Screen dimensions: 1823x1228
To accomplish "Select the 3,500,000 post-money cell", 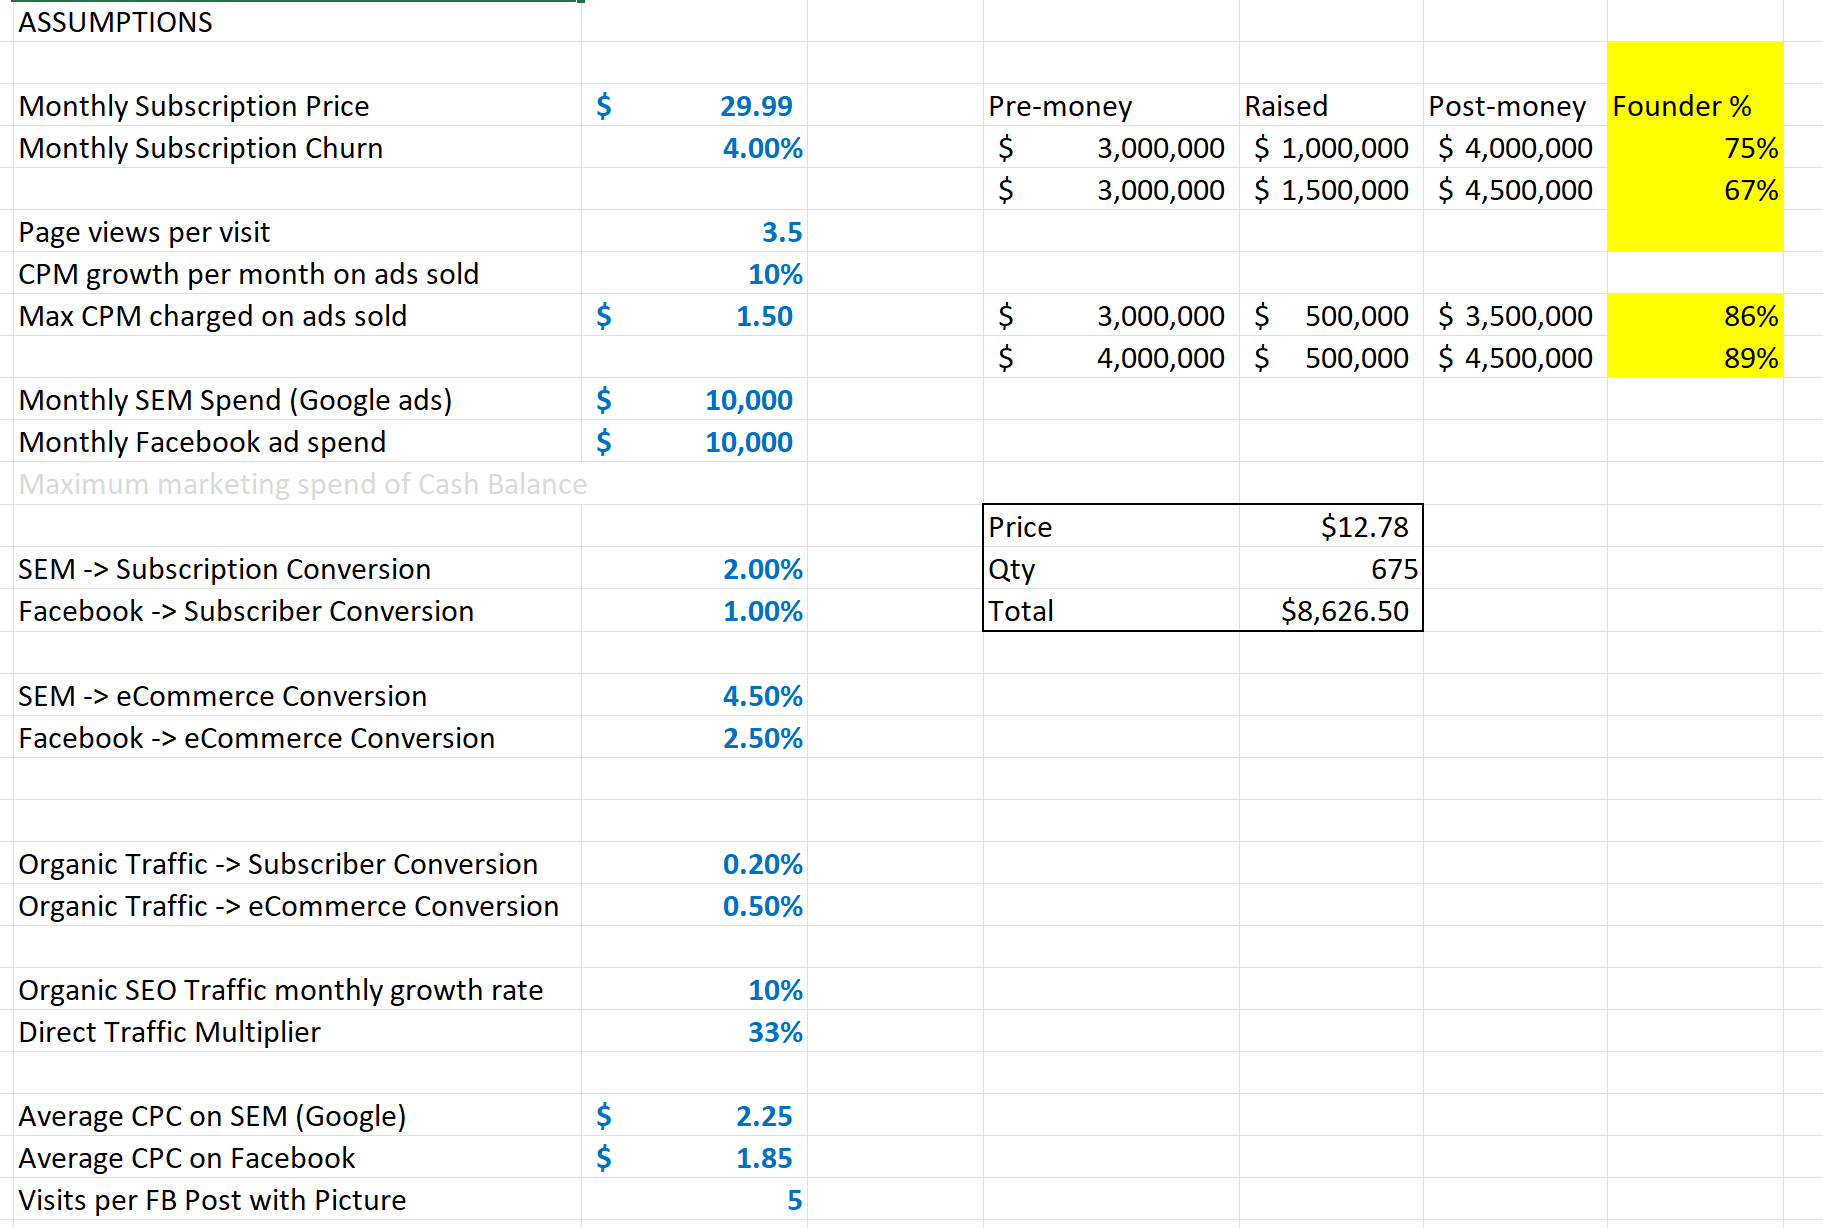I will pyautogui.click(x=1515, y=315).
